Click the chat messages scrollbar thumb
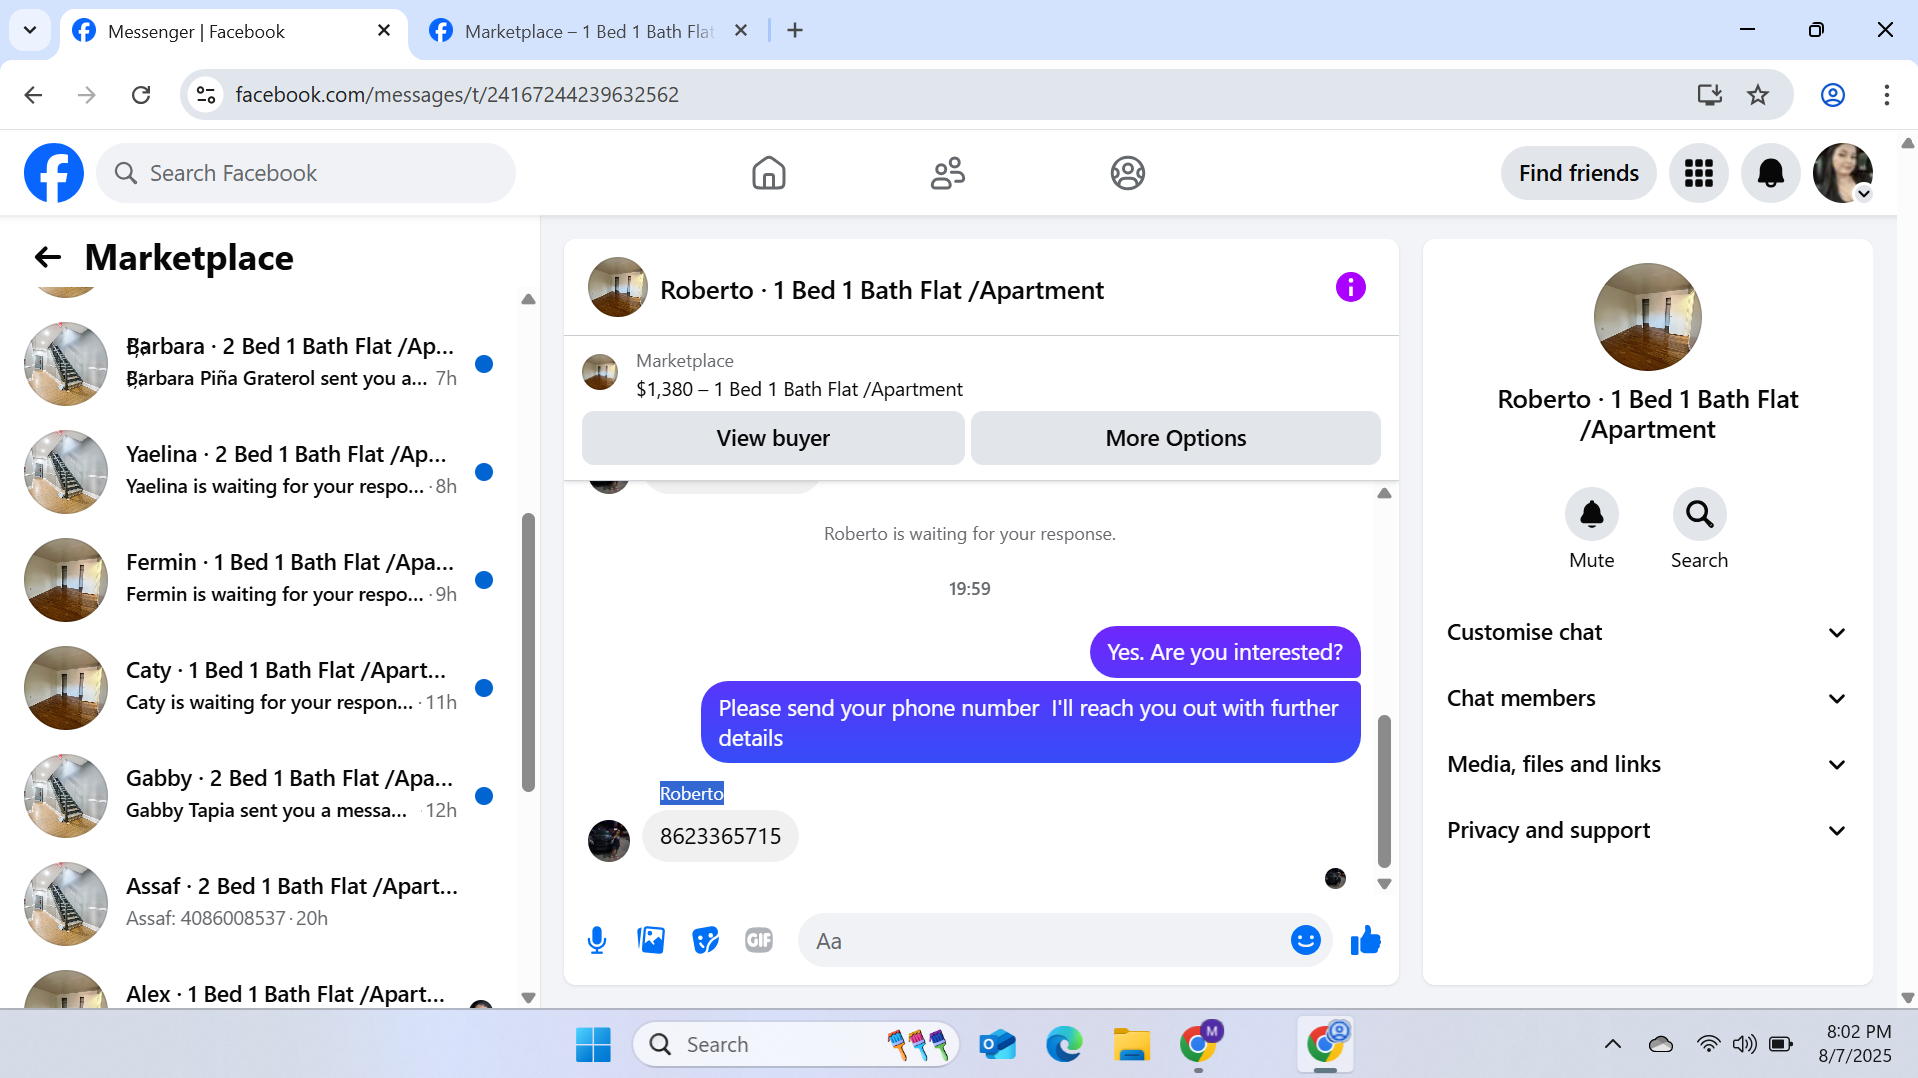Image resolution: width=1918 pixels, height=1078 pixels. click(x=1384, y=790)
